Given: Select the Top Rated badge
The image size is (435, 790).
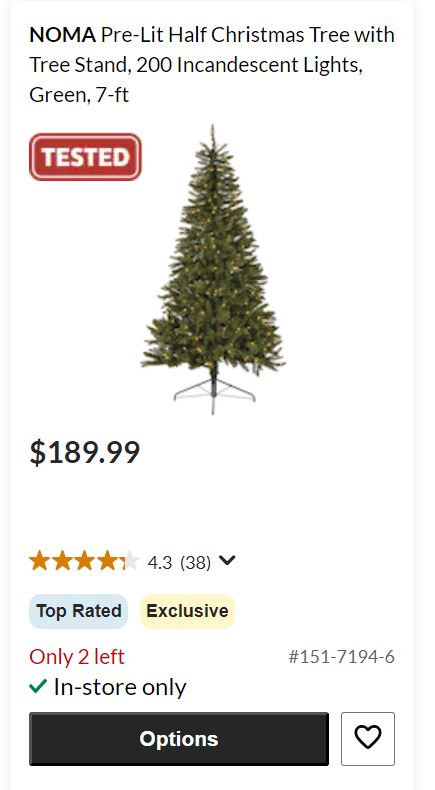Looking at the screenshot, I should click(x=79, y=611).
